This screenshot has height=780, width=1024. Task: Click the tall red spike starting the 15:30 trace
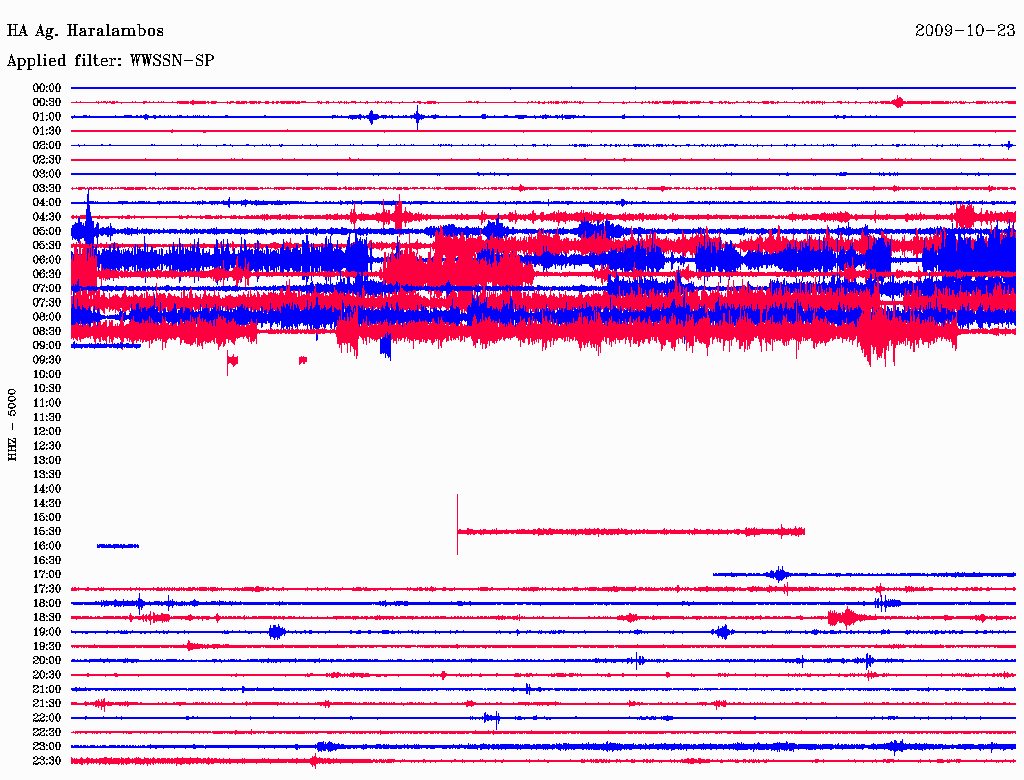[457, 525]
